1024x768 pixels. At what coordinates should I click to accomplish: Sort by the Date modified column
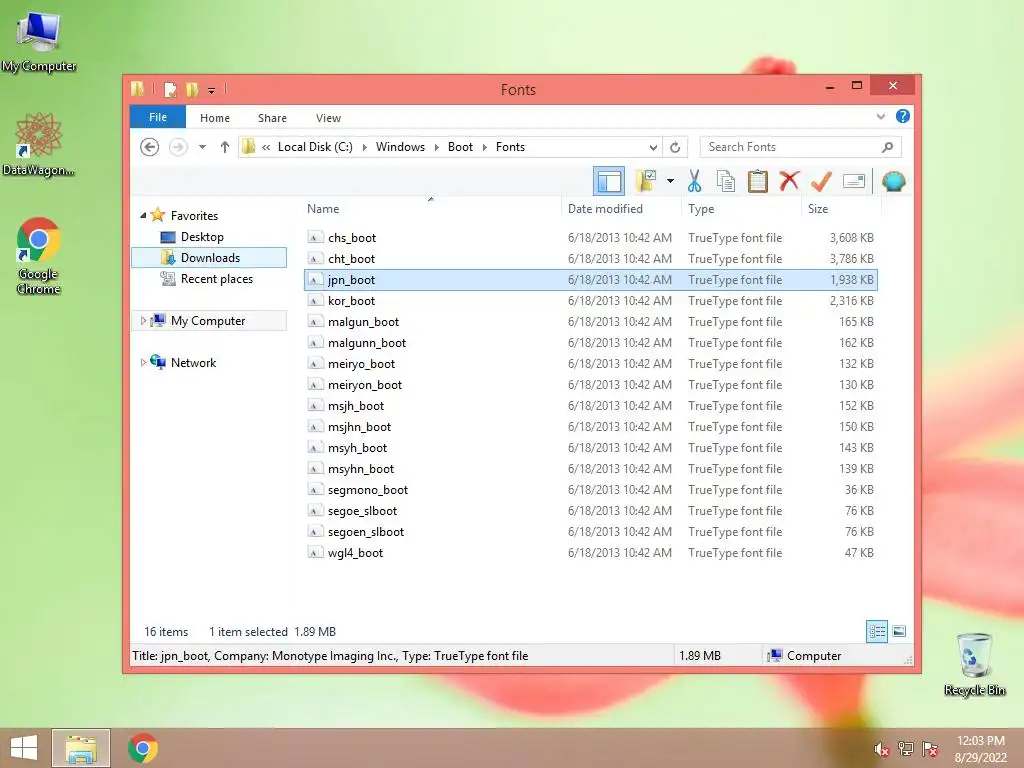click(x=620, y=208)
